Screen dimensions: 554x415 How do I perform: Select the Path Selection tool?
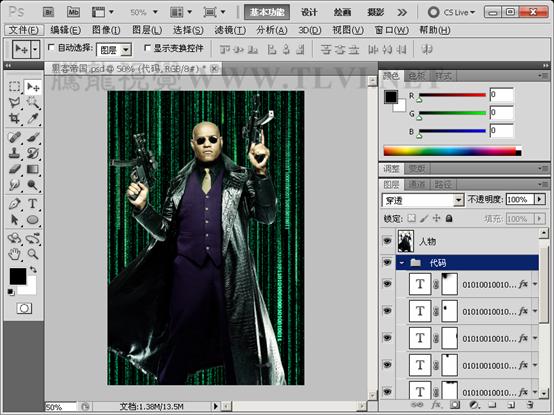pos(14,220)
